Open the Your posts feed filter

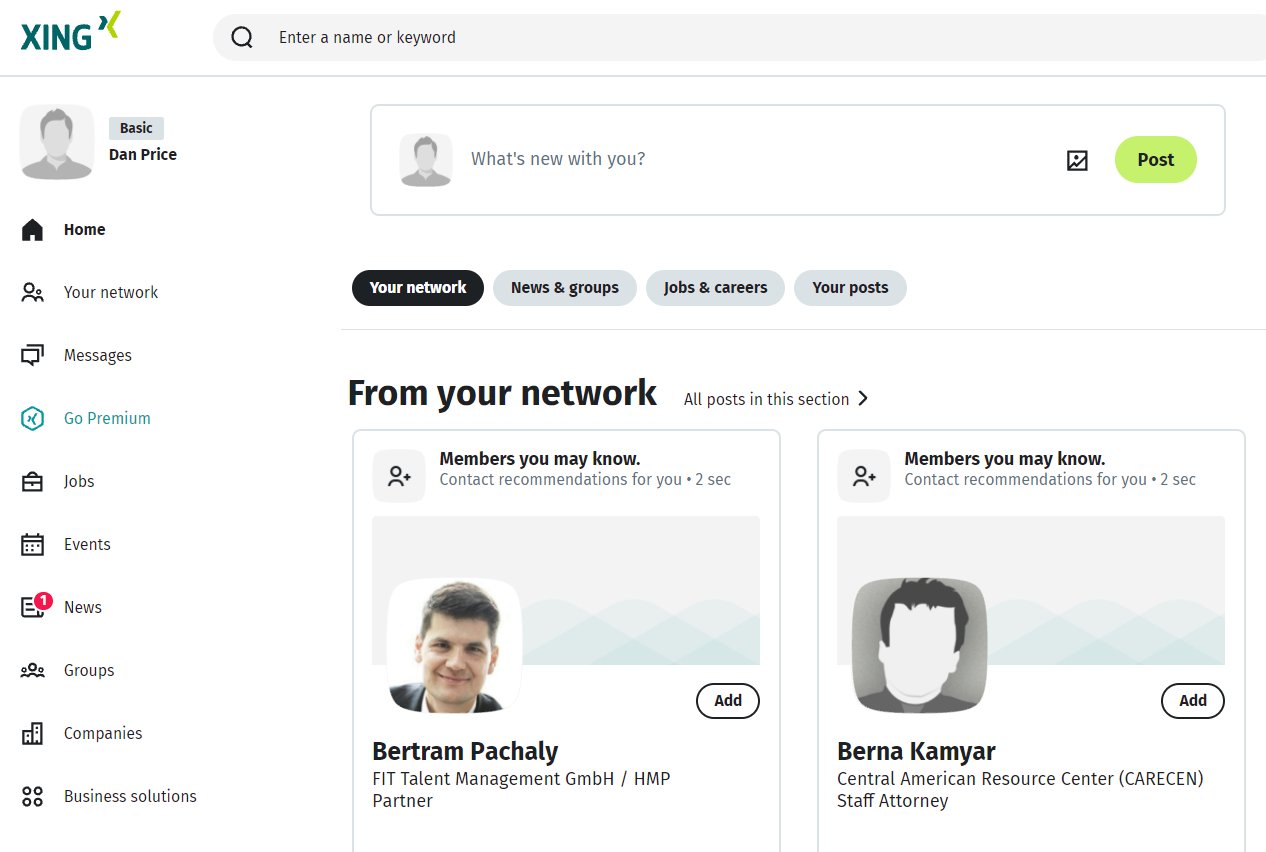coord(850,287)
